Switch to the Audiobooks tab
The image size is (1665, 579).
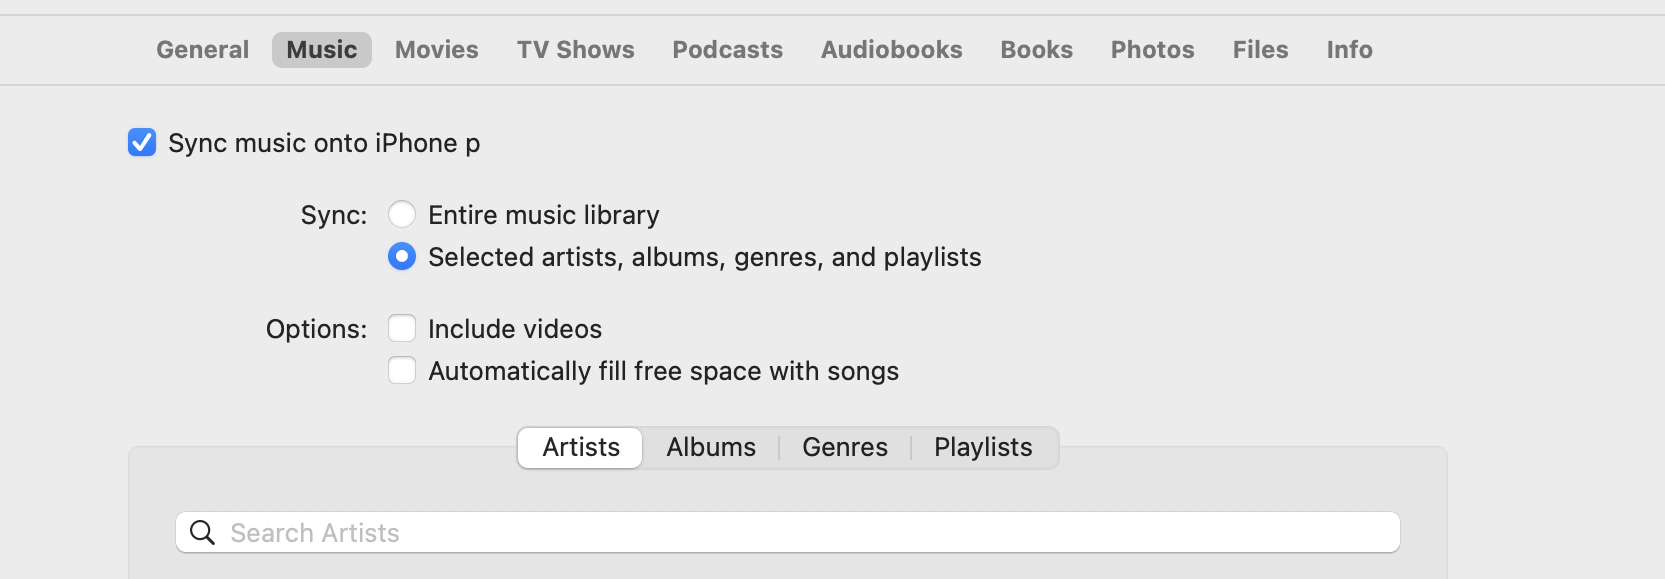(x=891, y=50)
